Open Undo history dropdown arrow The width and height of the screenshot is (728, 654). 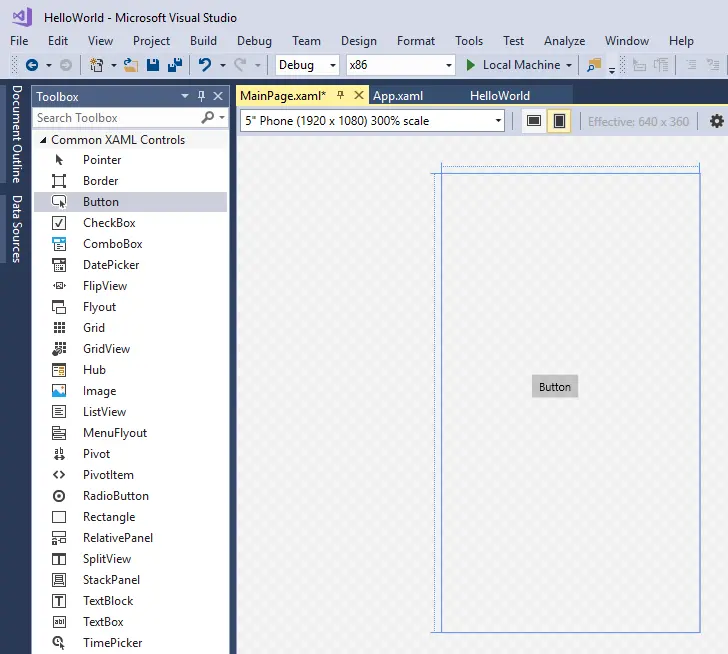(x=222, y=65)
